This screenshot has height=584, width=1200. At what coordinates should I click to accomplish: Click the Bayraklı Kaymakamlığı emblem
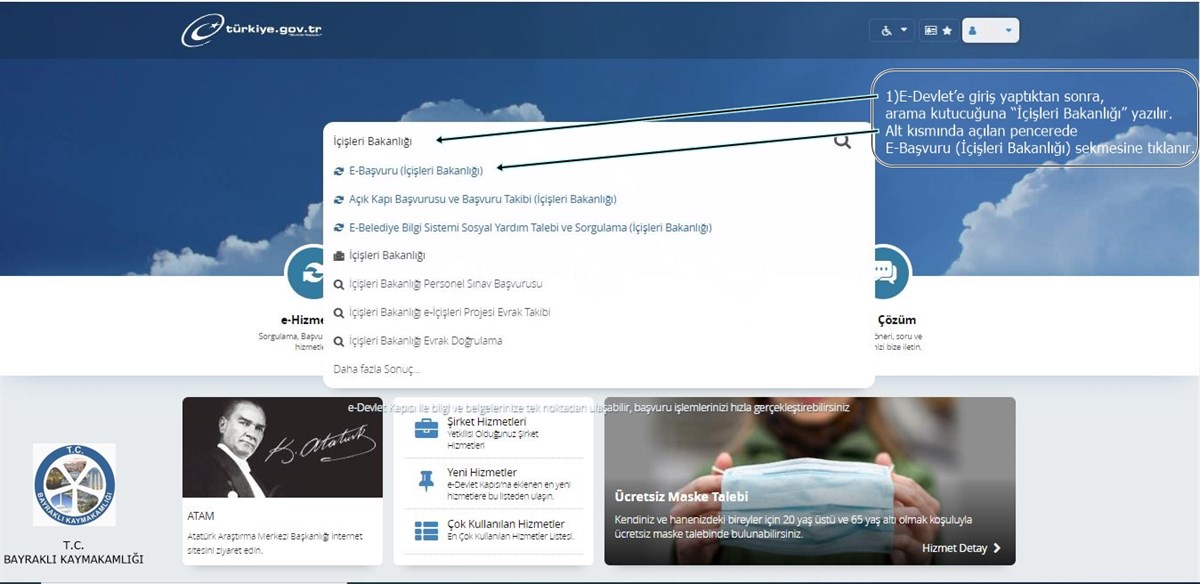74,485
